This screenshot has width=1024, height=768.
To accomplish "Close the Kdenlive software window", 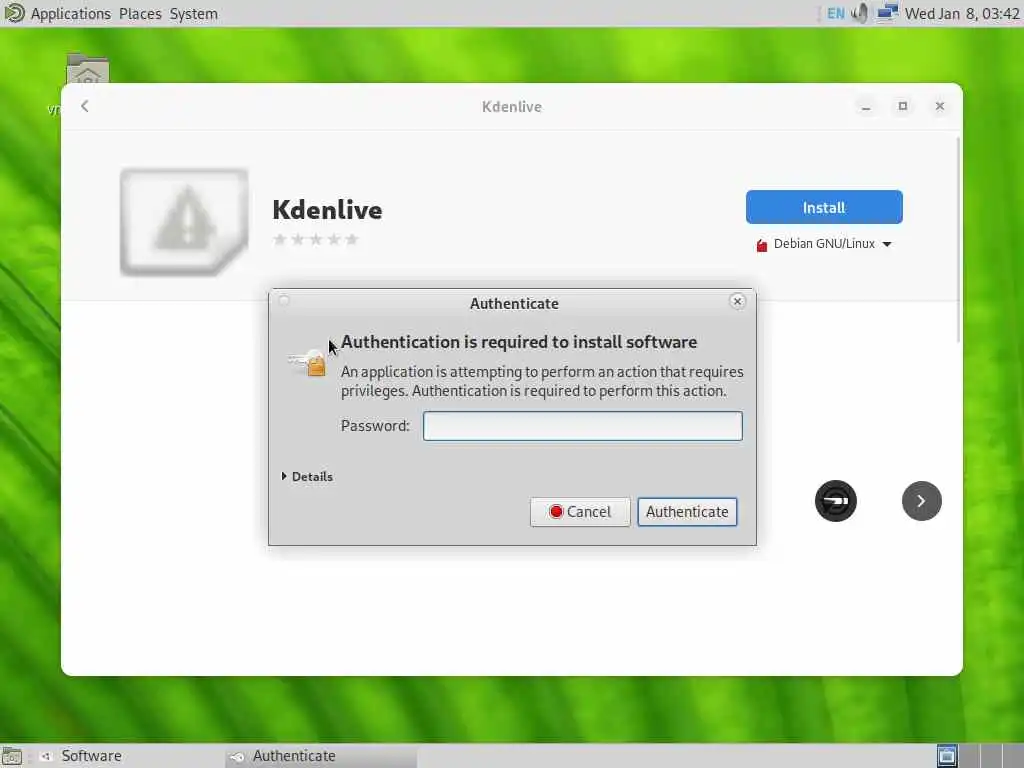I will tap(940, 106).
